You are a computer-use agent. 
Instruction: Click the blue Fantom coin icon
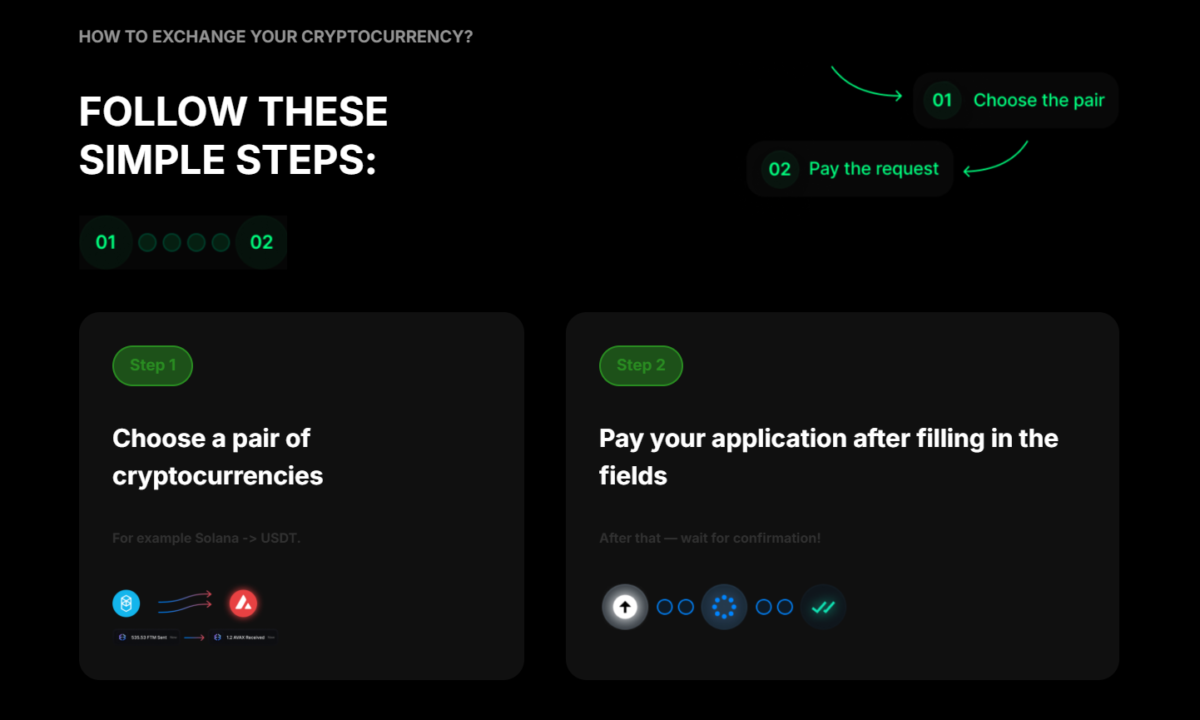click(x=126, y=604)
